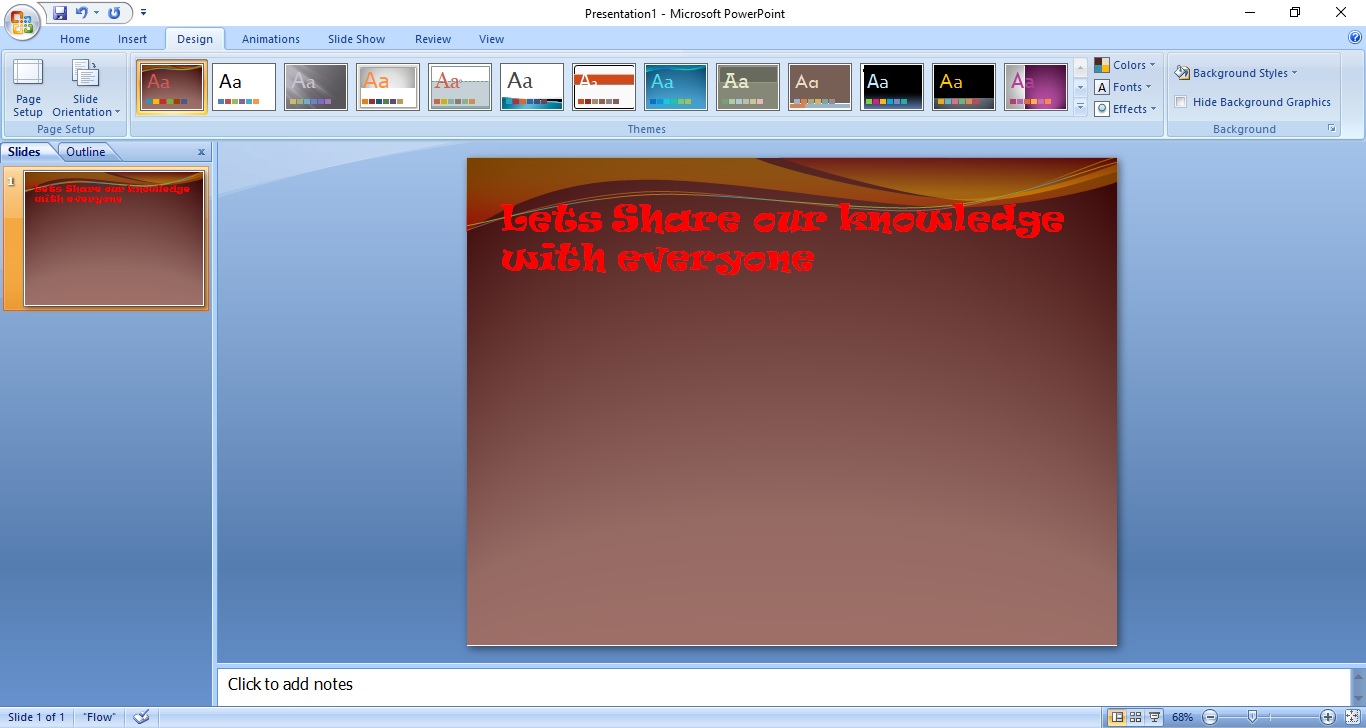Switch to Slide Sorter view
Viewport: 1366px width, 728px height.
tap(1136, 717)
